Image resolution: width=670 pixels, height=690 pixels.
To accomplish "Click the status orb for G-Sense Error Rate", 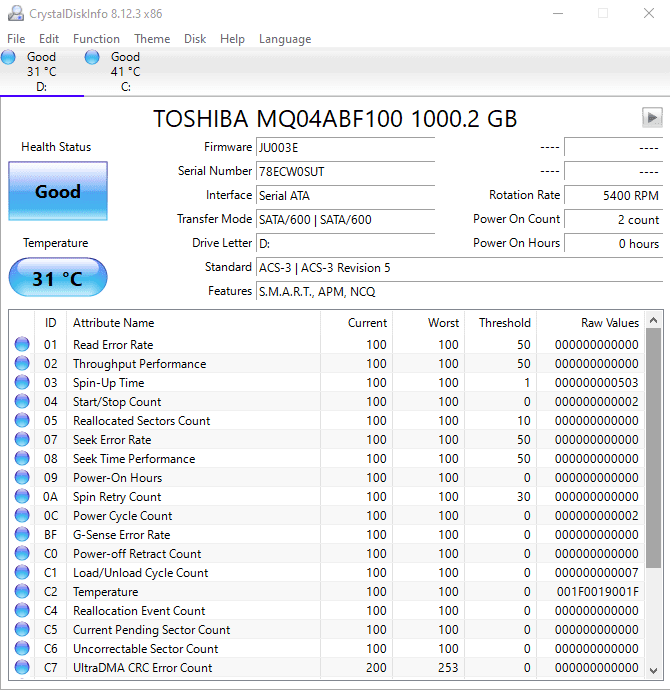I will 22,535.
